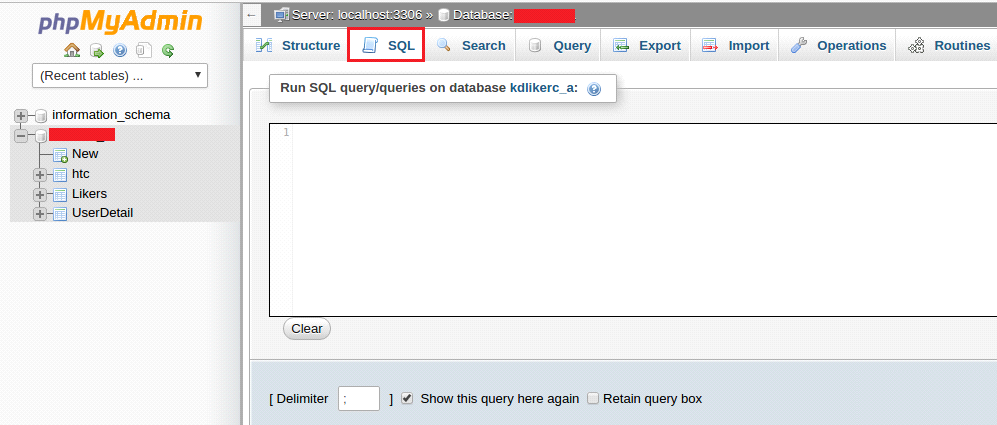Click the Home icon in the sidebar
This screenshot has width=997, height=425.
pos(72,50)
